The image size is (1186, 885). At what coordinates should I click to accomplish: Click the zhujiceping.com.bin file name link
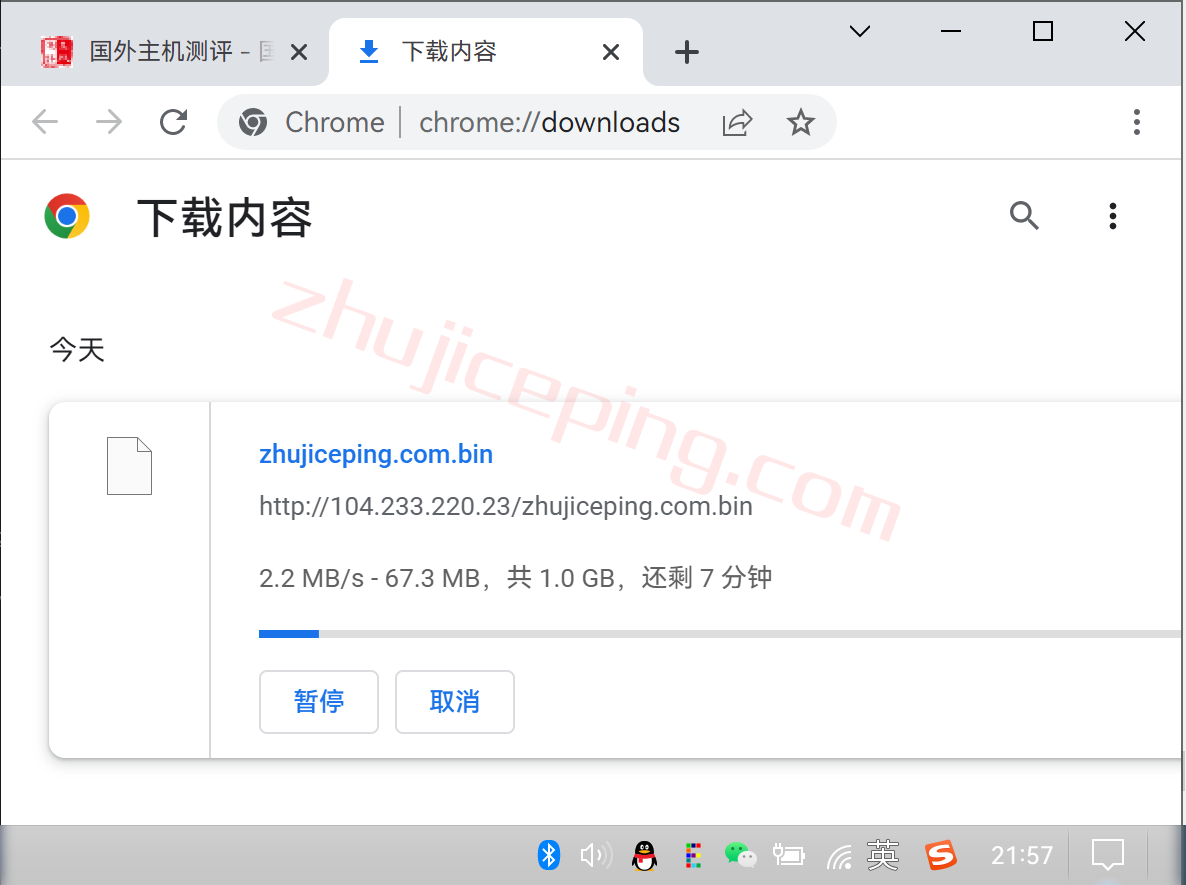pos(376,454)
